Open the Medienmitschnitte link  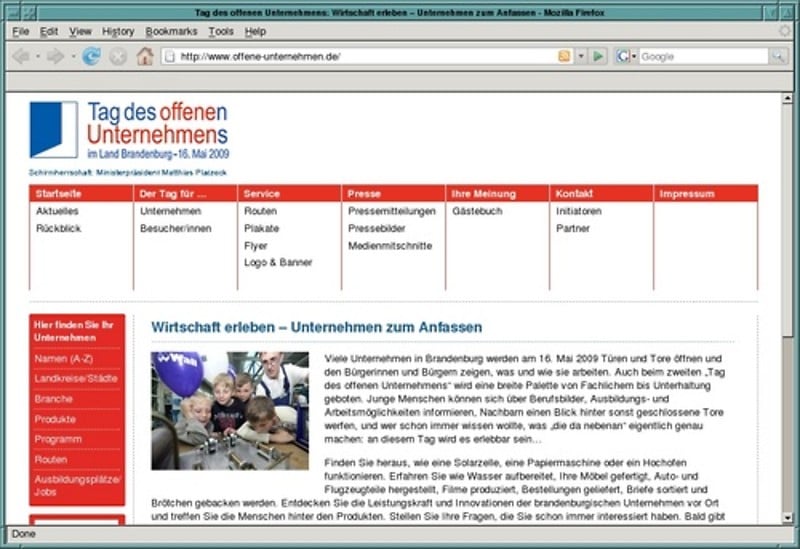(390, 246)
